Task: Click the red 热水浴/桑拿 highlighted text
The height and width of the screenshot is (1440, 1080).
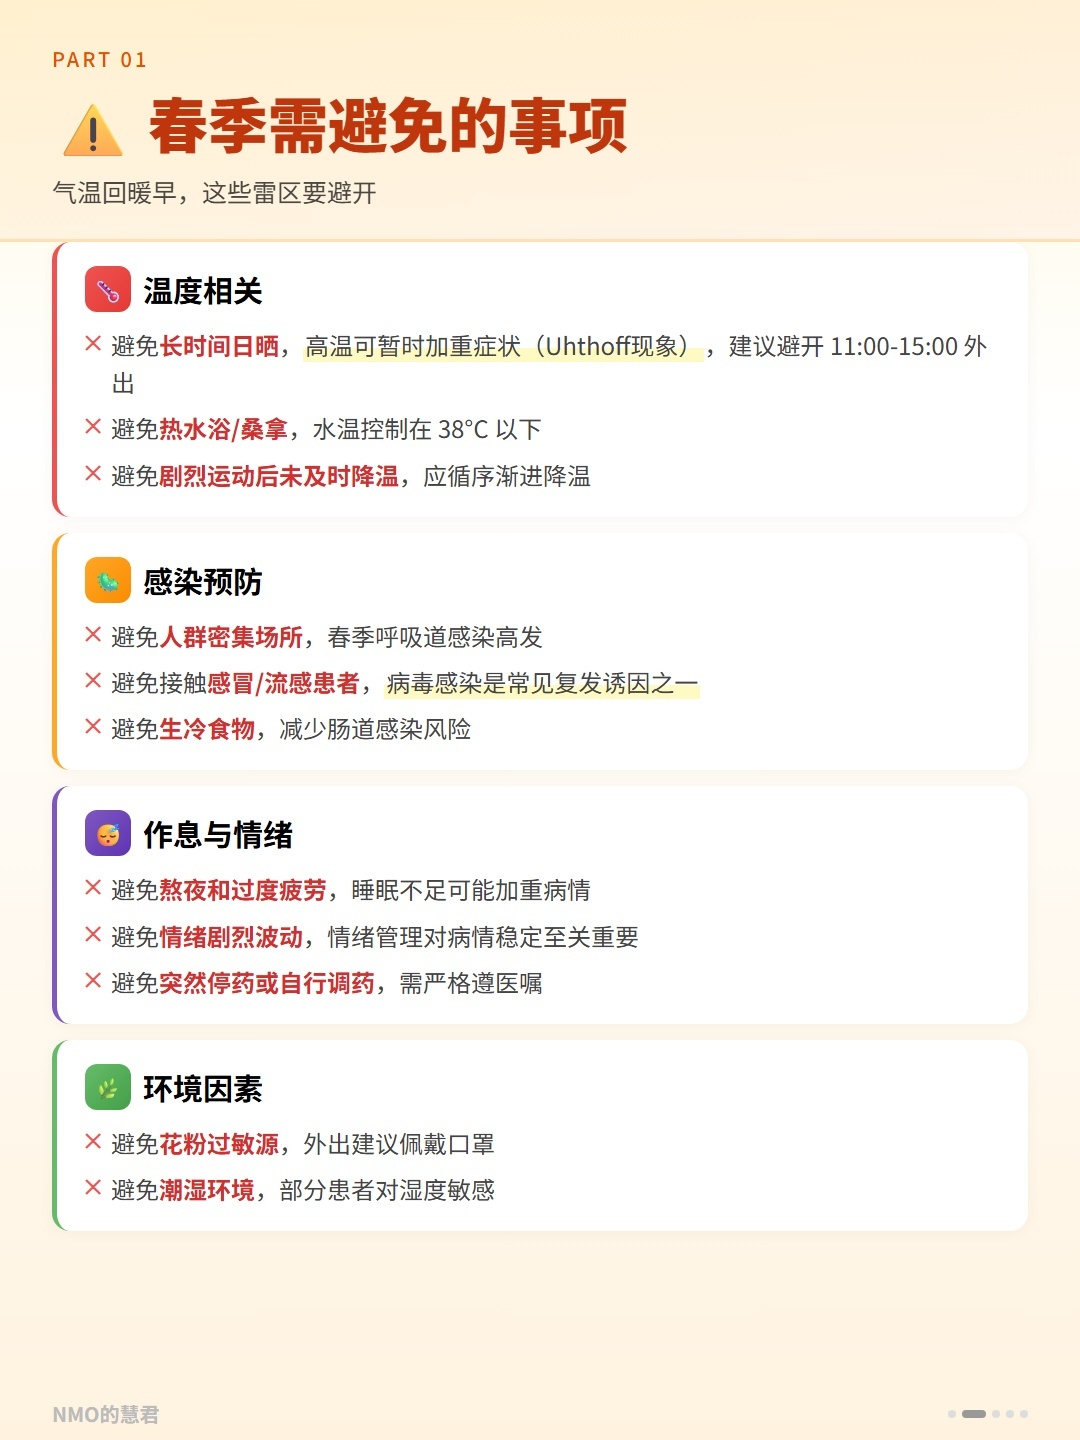Action: pyautogui.click(x=224, y=430)
